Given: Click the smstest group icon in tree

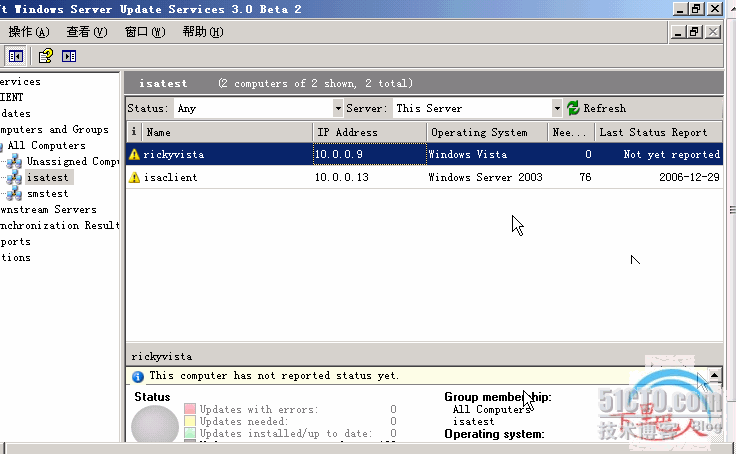Looking at the screenshot, I should point(14,193).
